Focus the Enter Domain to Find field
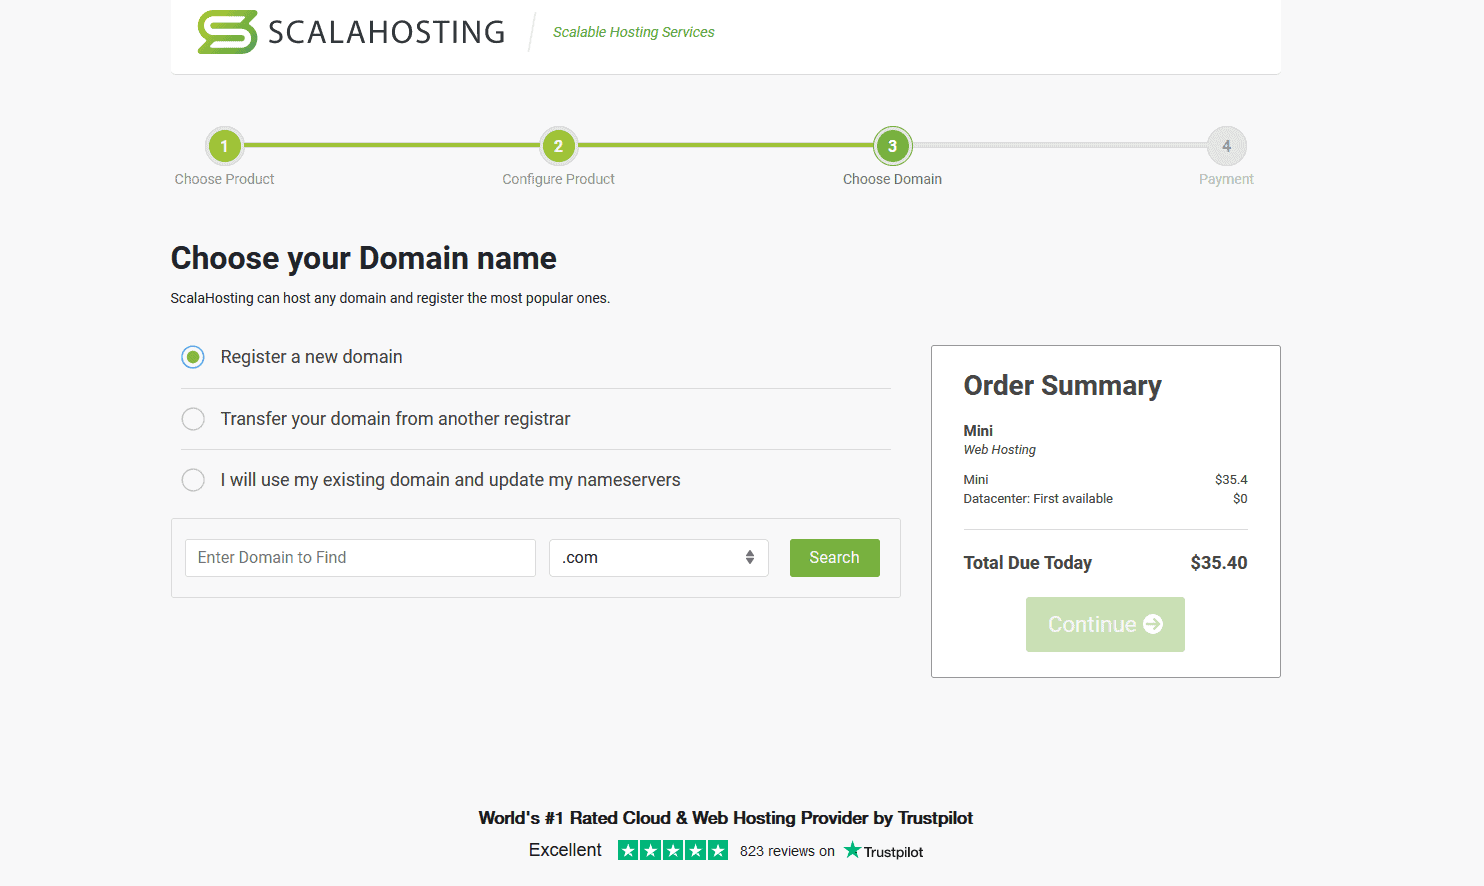Screen dimensions: 1484x886 click(360, 558)
